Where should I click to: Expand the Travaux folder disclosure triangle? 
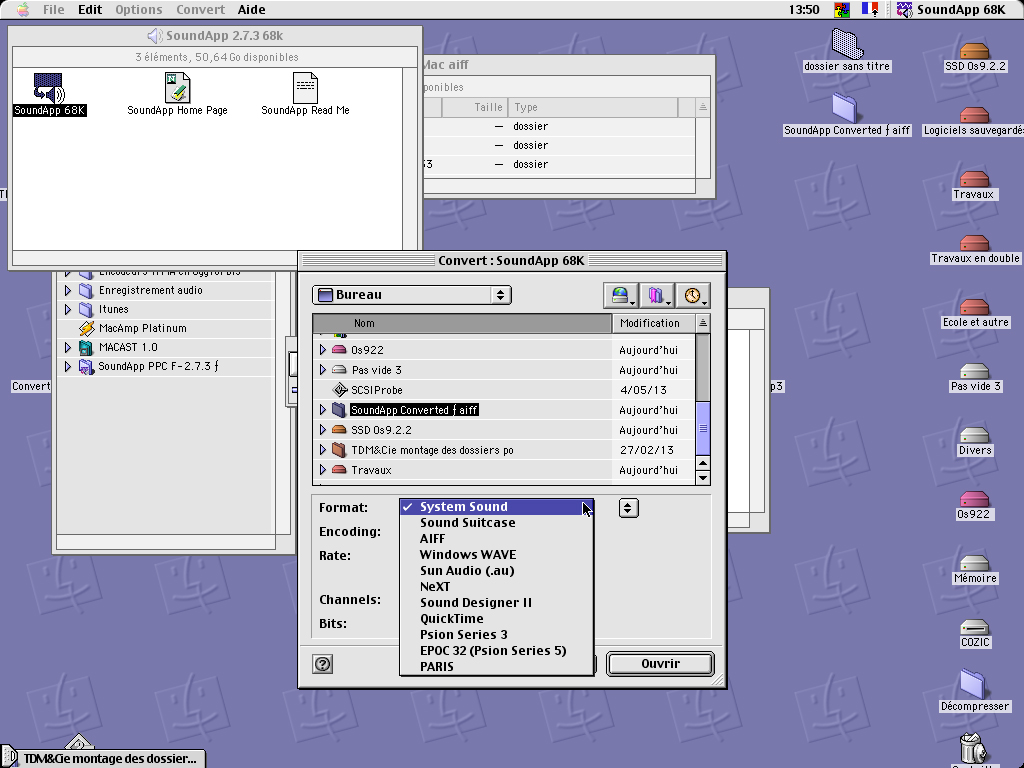click(323, 470)
